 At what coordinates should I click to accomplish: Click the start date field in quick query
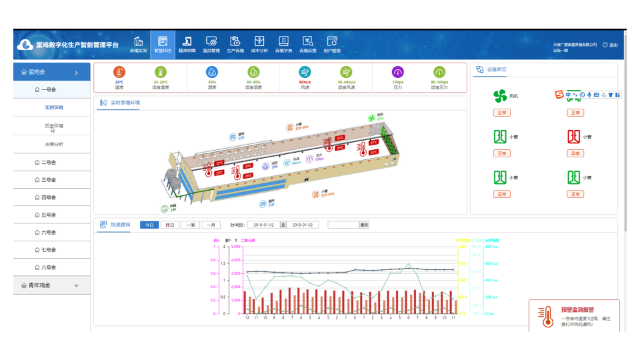tap(264, 225)
